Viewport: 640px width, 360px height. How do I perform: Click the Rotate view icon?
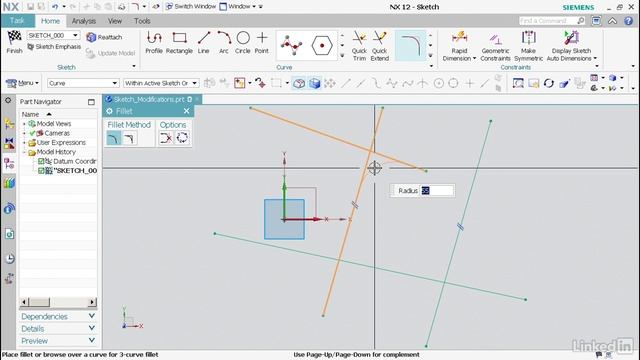point(549,83)
